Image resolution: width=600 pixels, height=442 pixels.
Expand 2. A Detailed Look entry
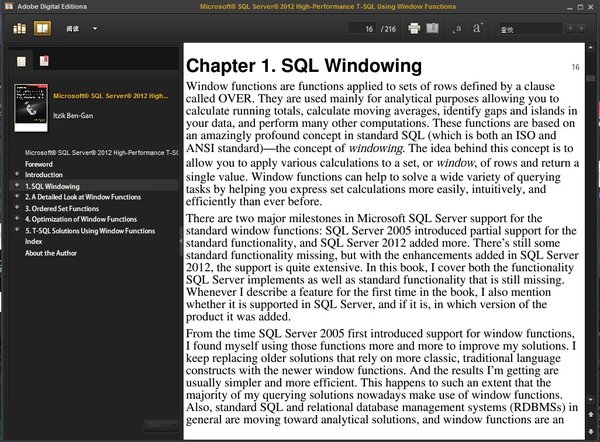tap(17, 196)
